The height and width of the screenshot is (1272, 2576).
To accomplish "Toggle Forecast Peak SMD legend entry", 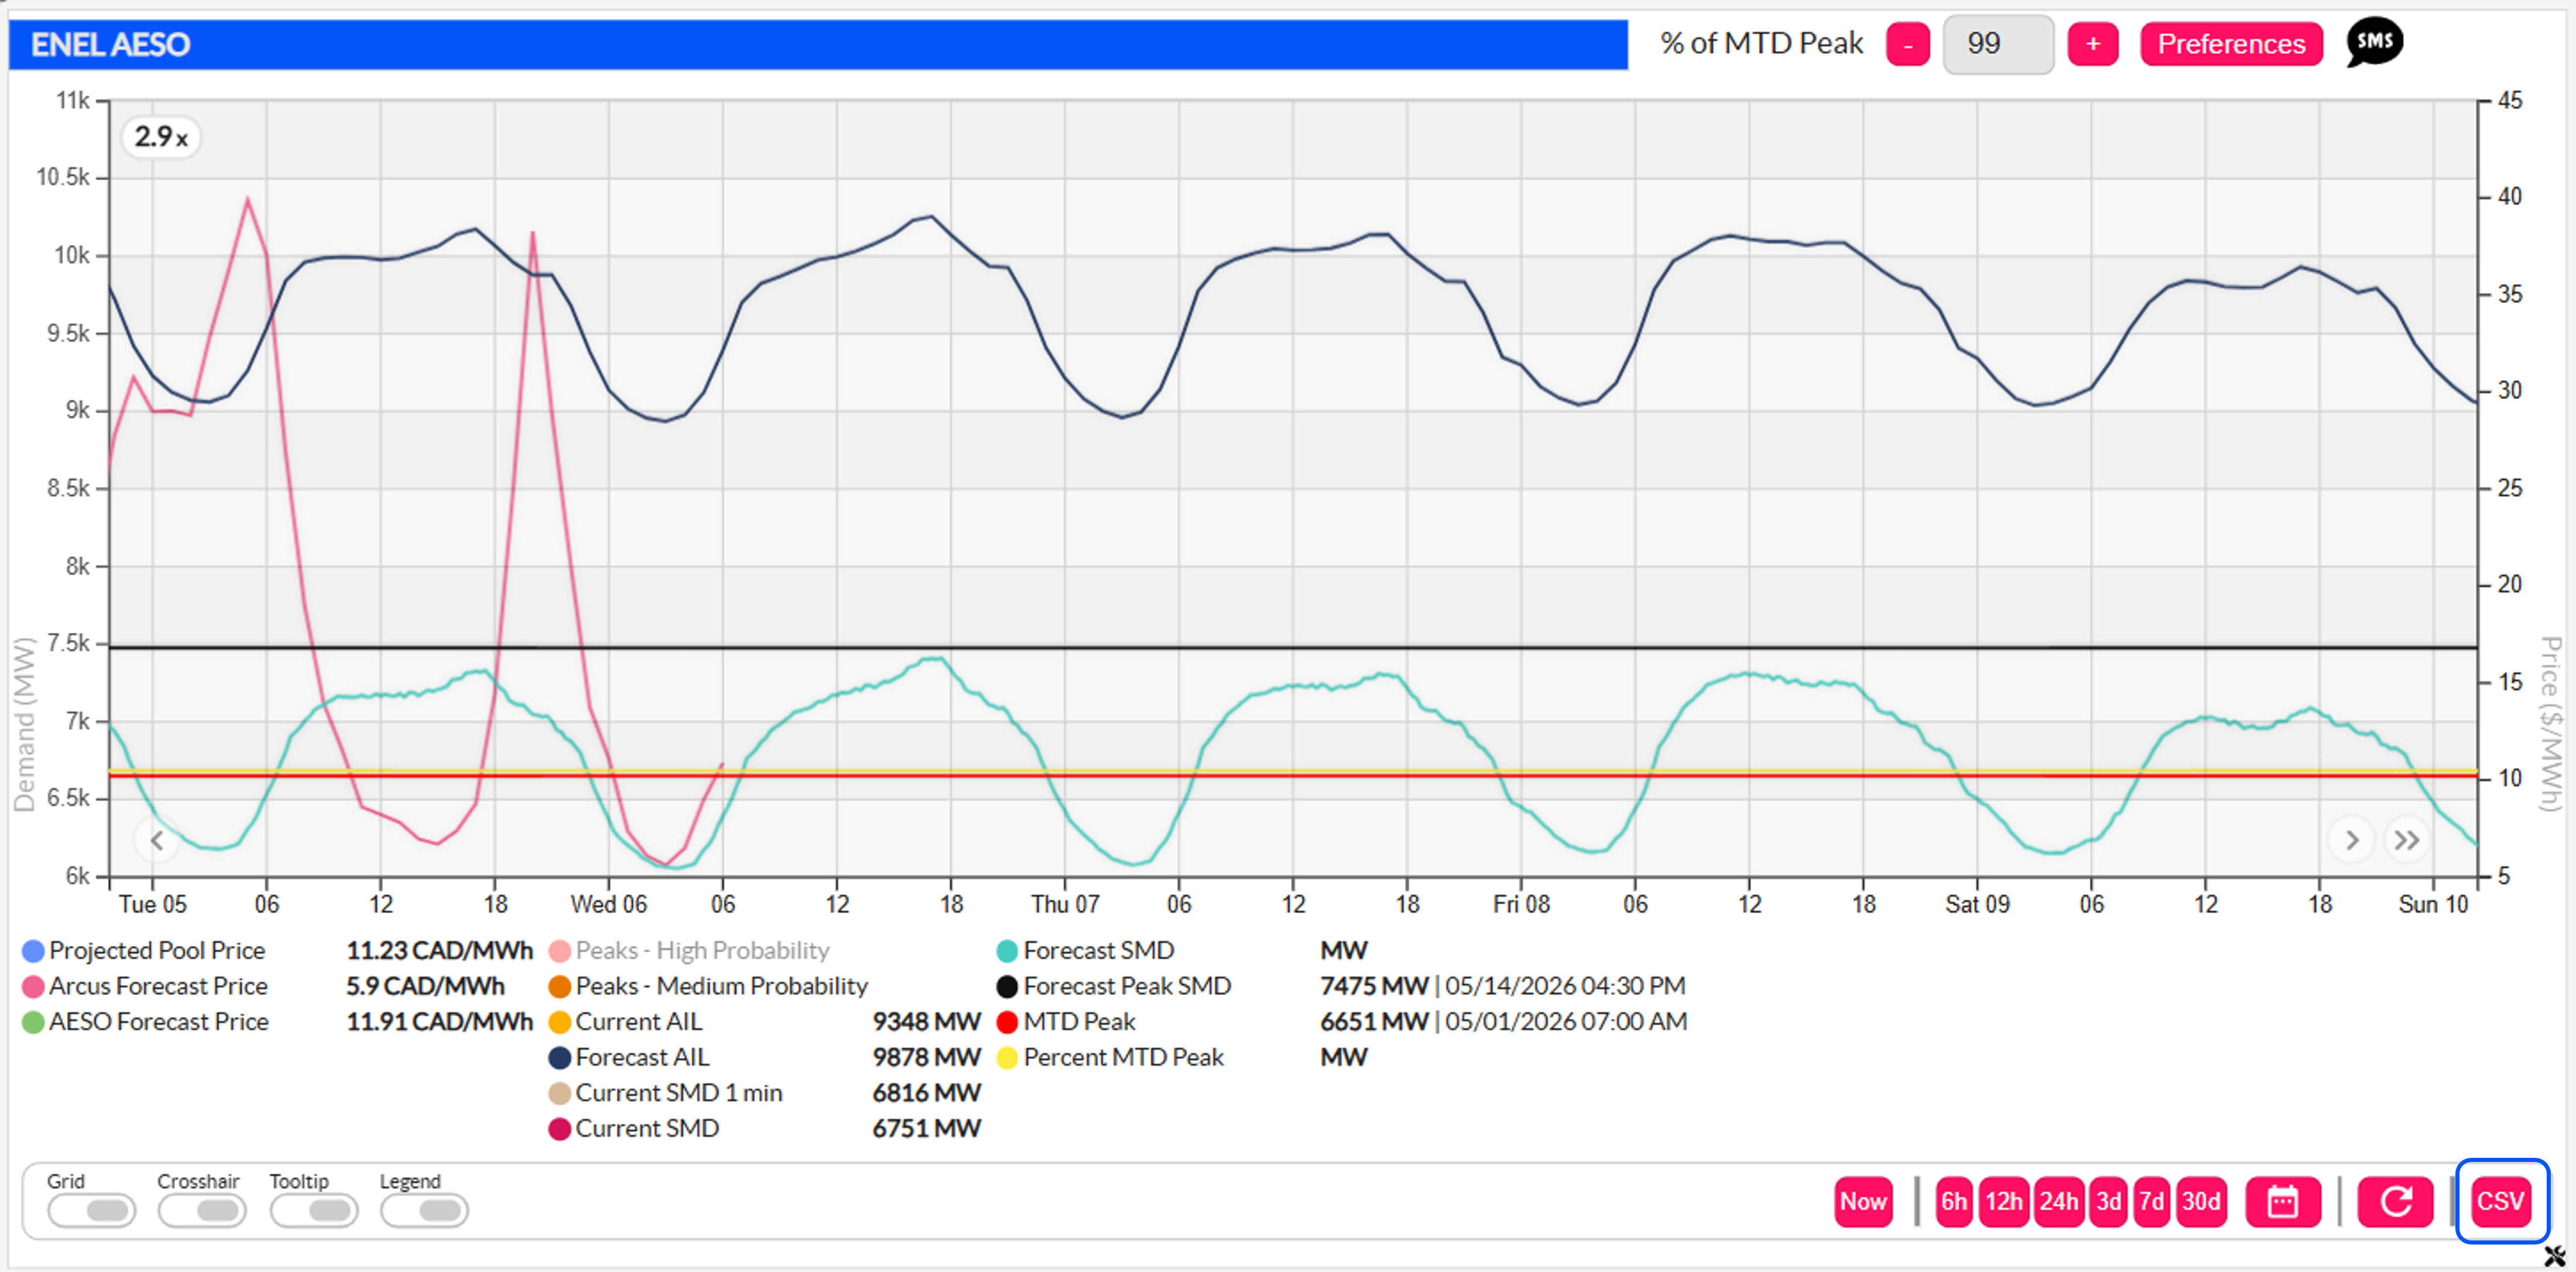I will [x=1114, y=986].
